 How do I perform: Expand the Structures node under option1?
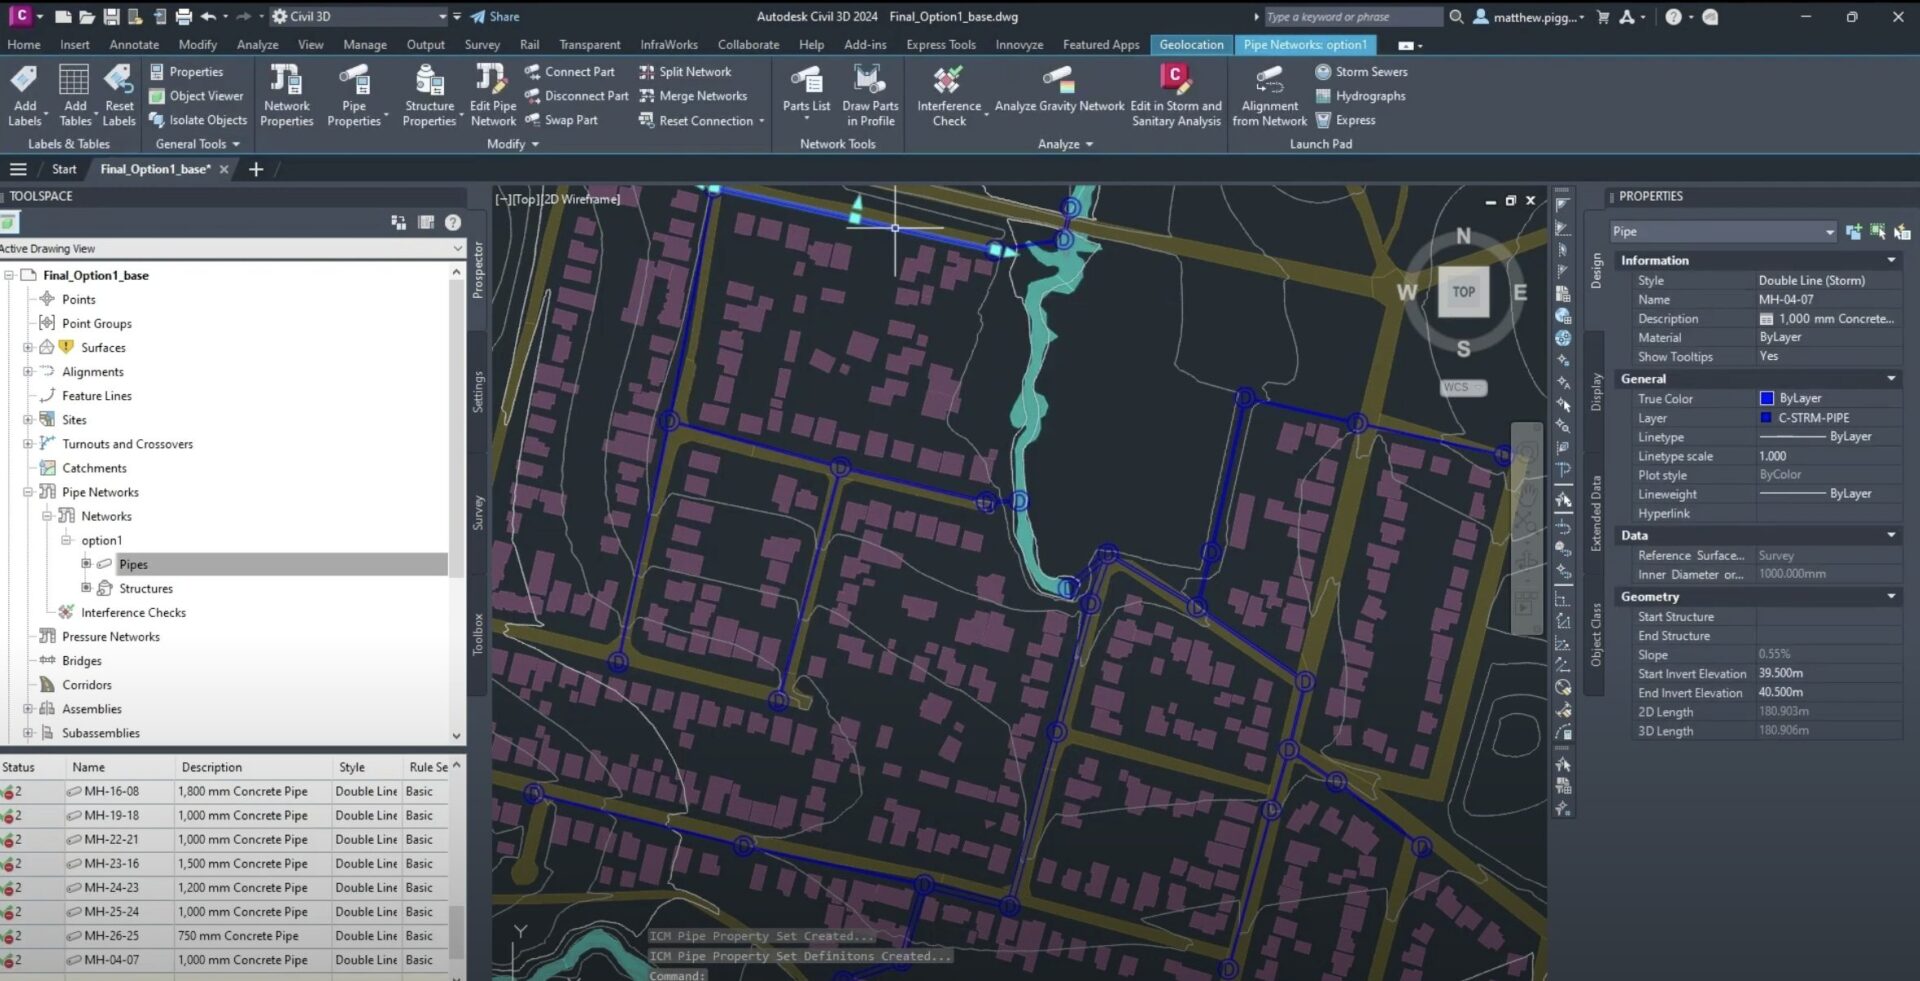pos(85,588)
